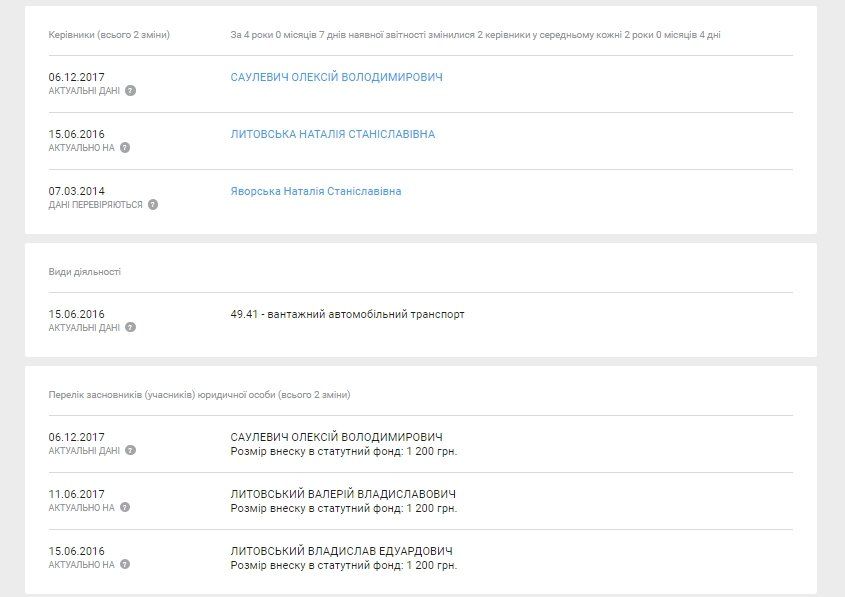This screenshot has width=845, height=597.
Task: Click founder name ЛИТОВСЬКИЙ ВАЛЕРІЙ ВЛАДИСЛАВОВИЧ
Action: (x=343, y=494)
